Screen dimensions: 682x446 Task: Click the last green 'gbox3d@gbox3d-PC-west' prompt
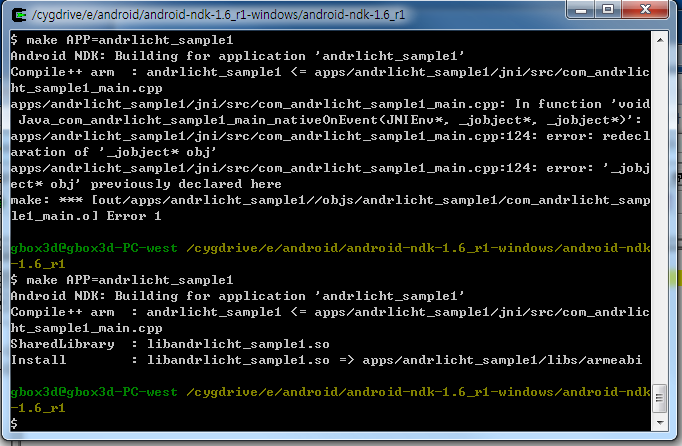[94, 392]
